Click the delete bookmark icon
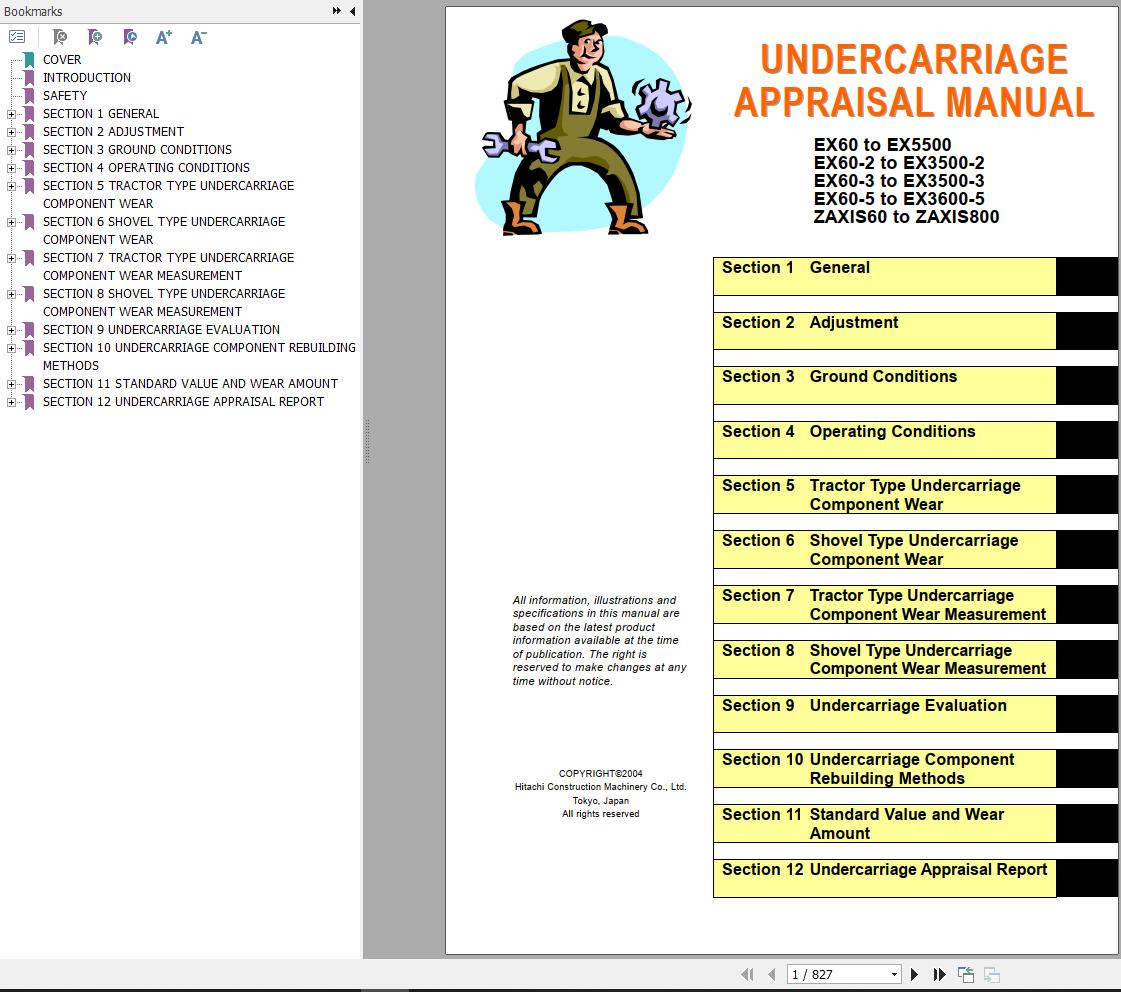This screenshot has height=992, width=1121. [x=60, y=36]
